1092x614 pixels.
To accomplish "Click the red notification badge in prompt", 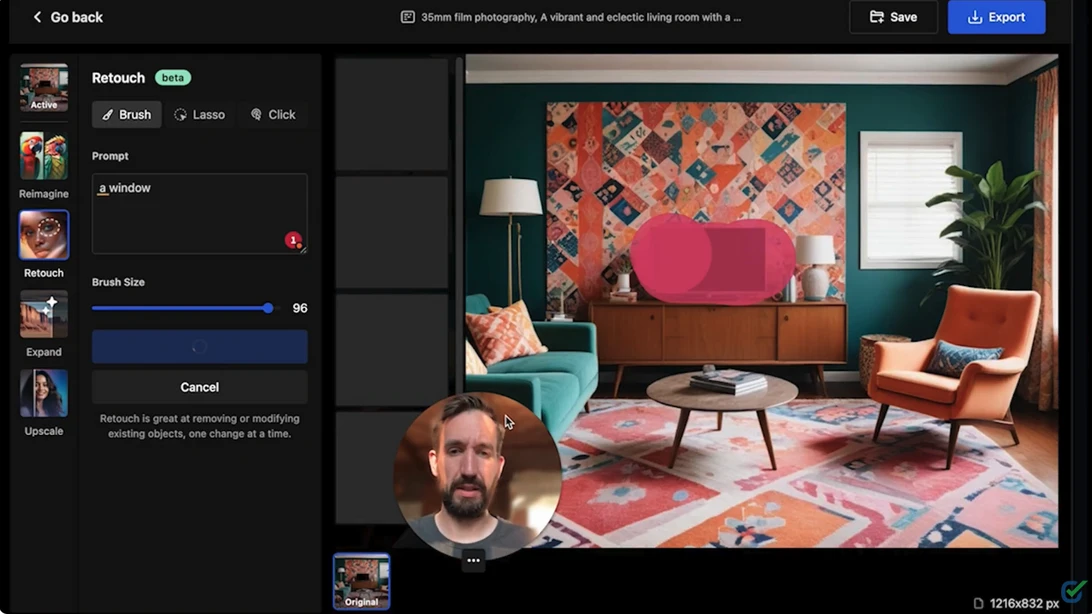I will point(293,240).
